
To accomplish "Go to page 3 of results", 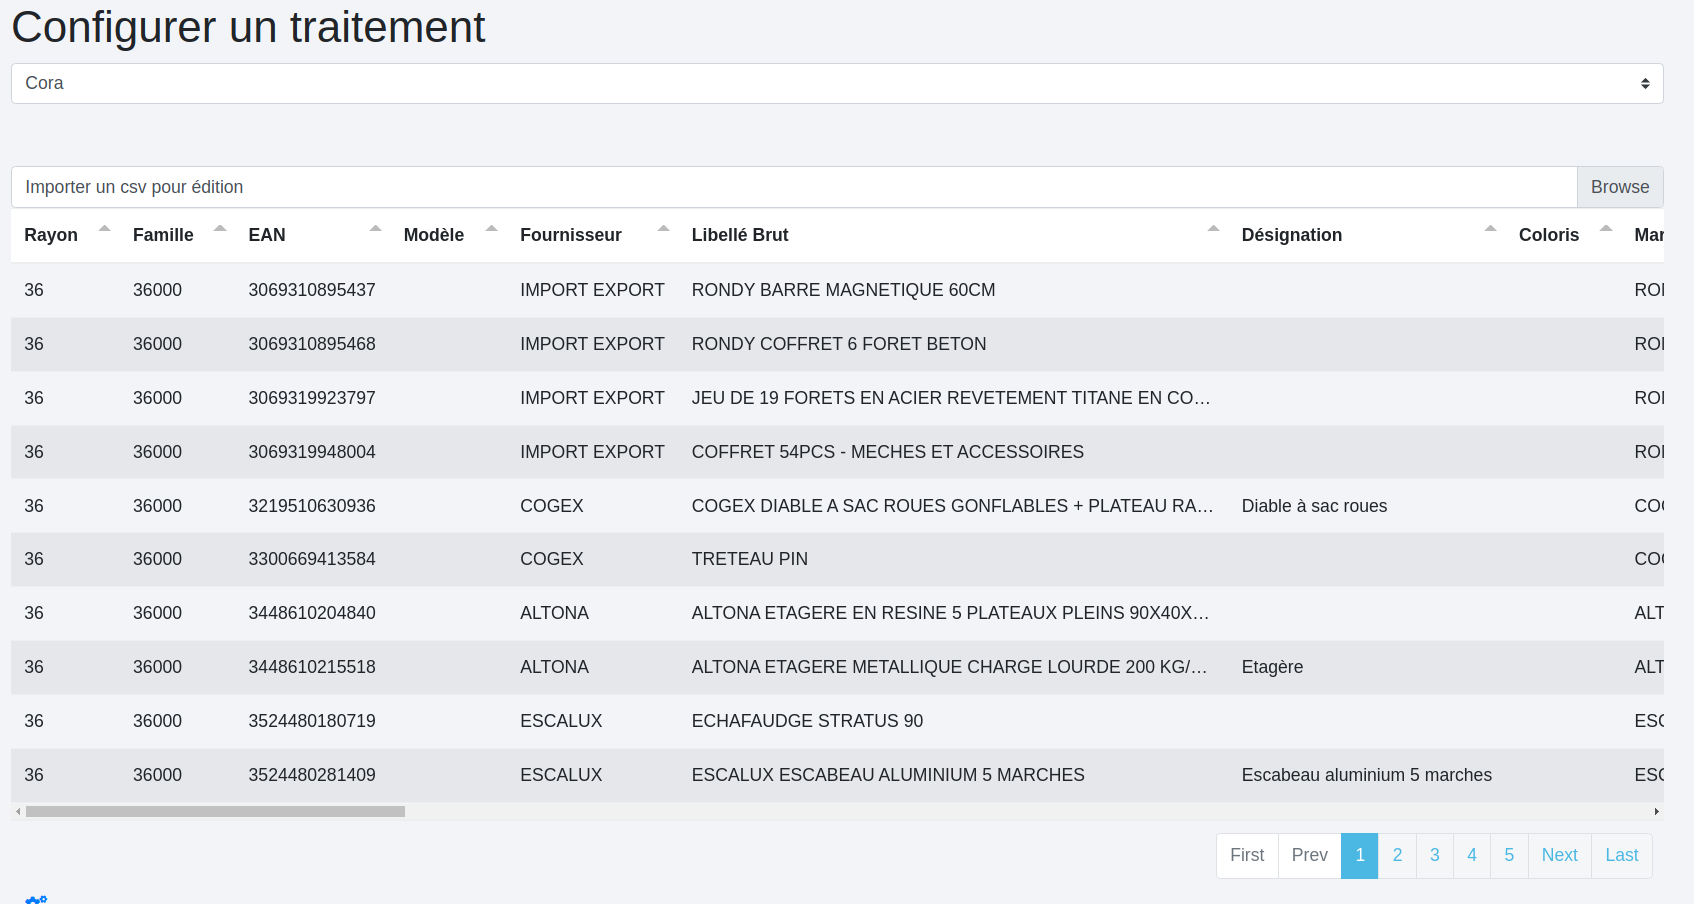I will [x=1434, y=855].
